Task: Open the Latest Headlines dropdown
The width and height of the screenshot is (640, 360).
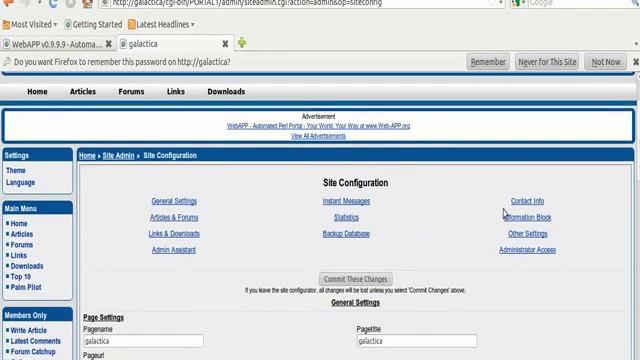Action: [x=161, y=24]
